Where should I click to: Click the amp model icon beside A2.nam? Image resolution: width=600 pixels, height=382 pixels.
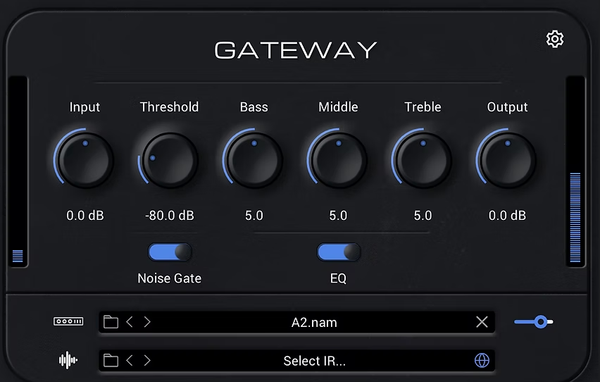coord(68,321)
